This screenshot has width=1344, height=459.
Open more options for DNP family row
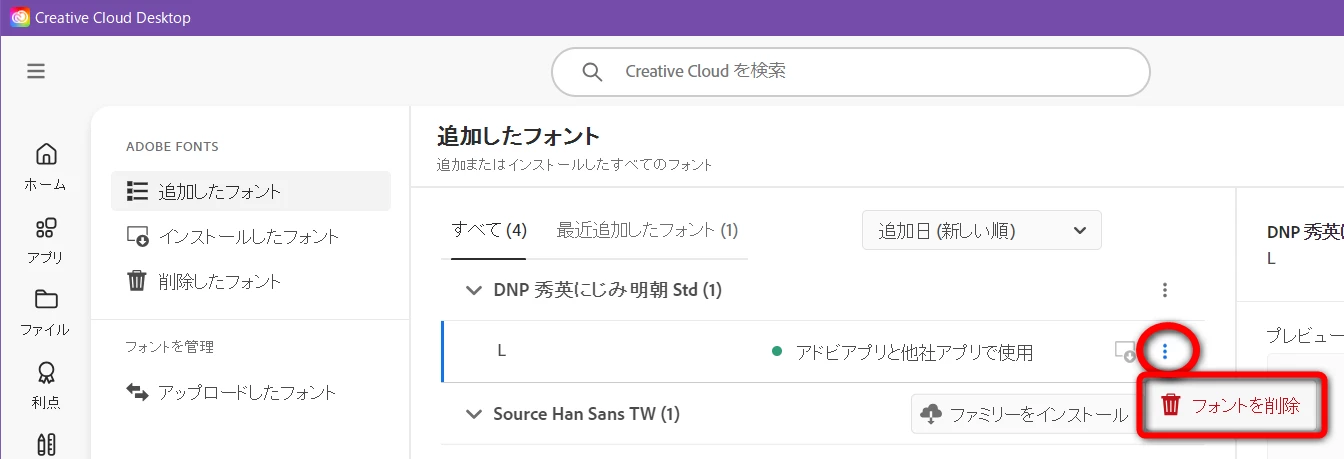coord(1165,290)
